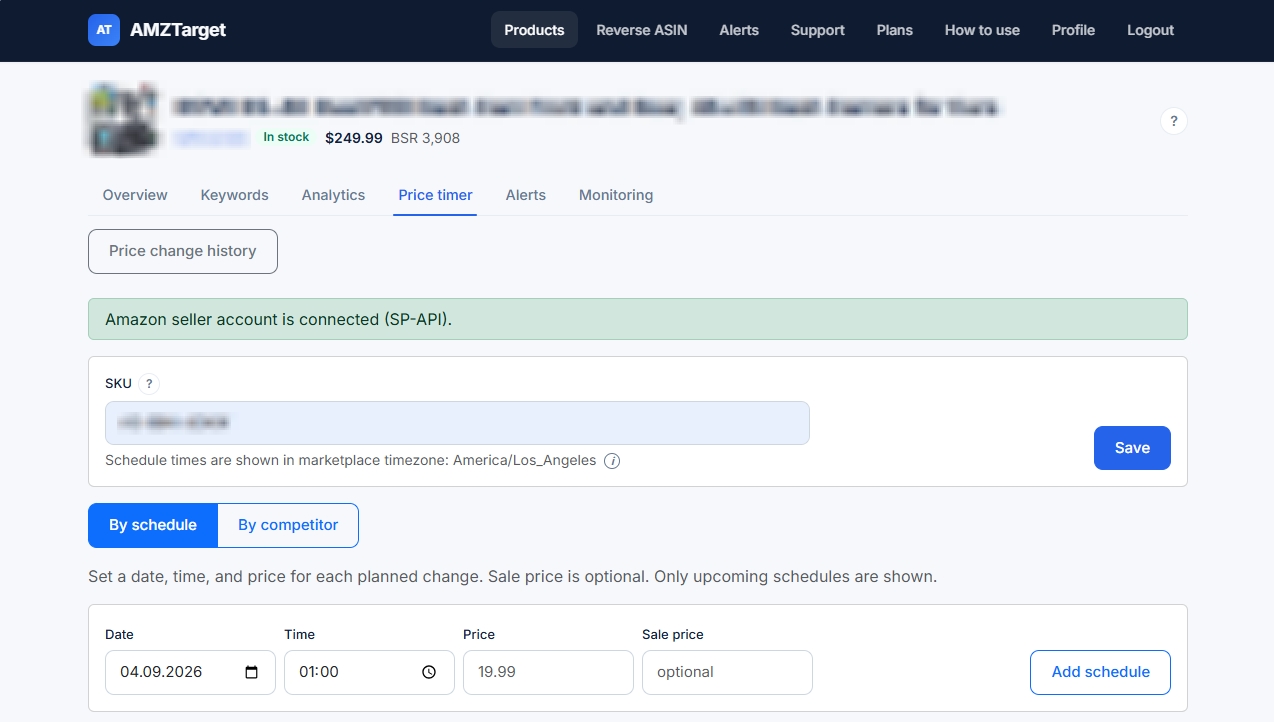Open the calendar picker in Date field
The height and width of the screenshot is (722, 1274).
pos(252,672)
